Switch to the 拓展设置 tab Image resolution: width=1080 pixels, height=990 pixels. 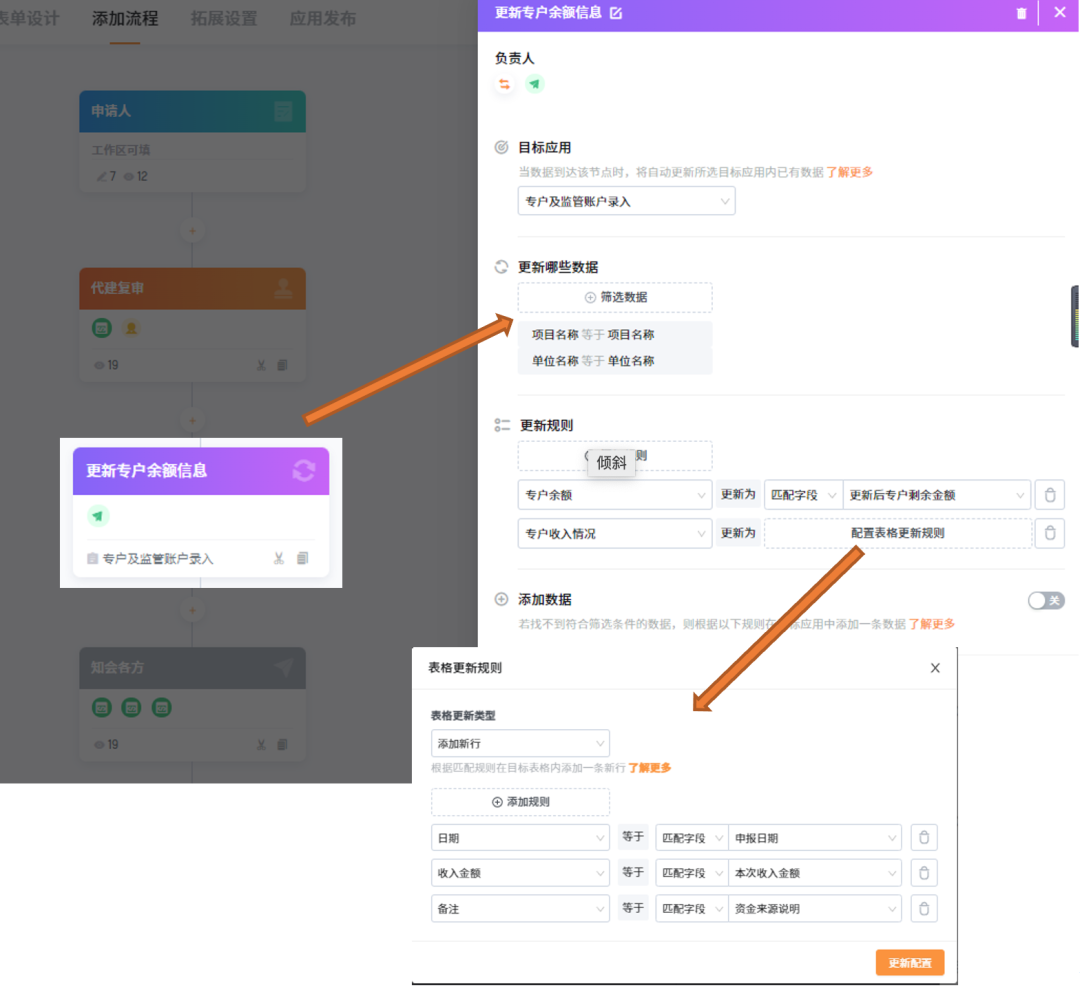coord(223,19)
